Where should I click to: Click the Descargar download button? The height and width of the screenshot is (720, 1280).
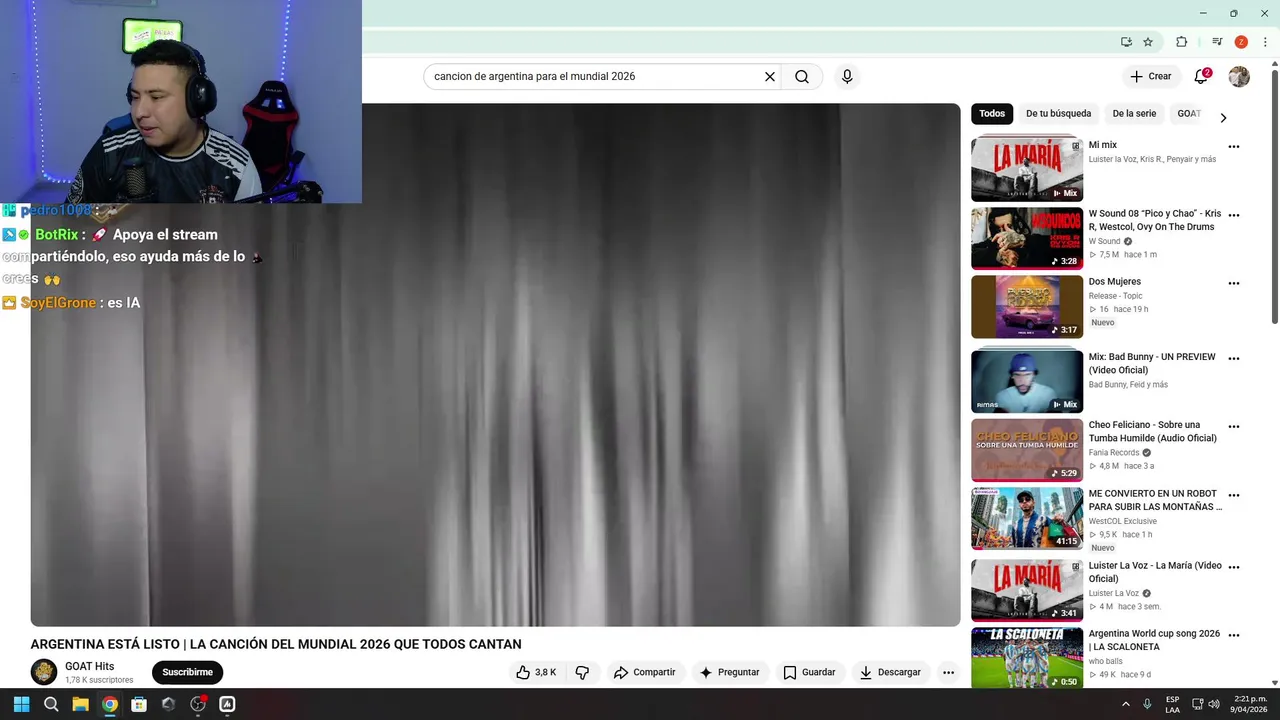tap(890, 672)
